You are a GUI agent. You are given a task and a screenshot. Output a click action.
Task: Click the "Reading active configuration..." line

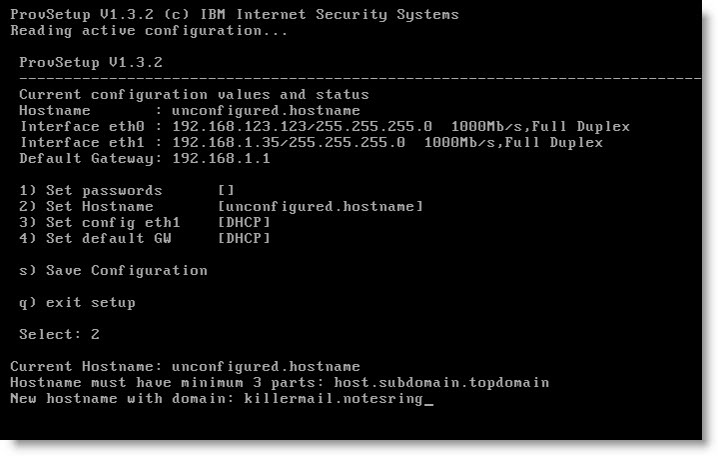point(149,31)
